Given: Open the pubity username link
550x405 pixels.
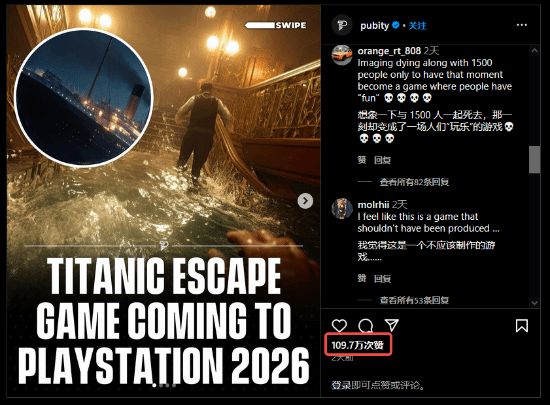Looking at the screenshot, I should coord(374,26).
